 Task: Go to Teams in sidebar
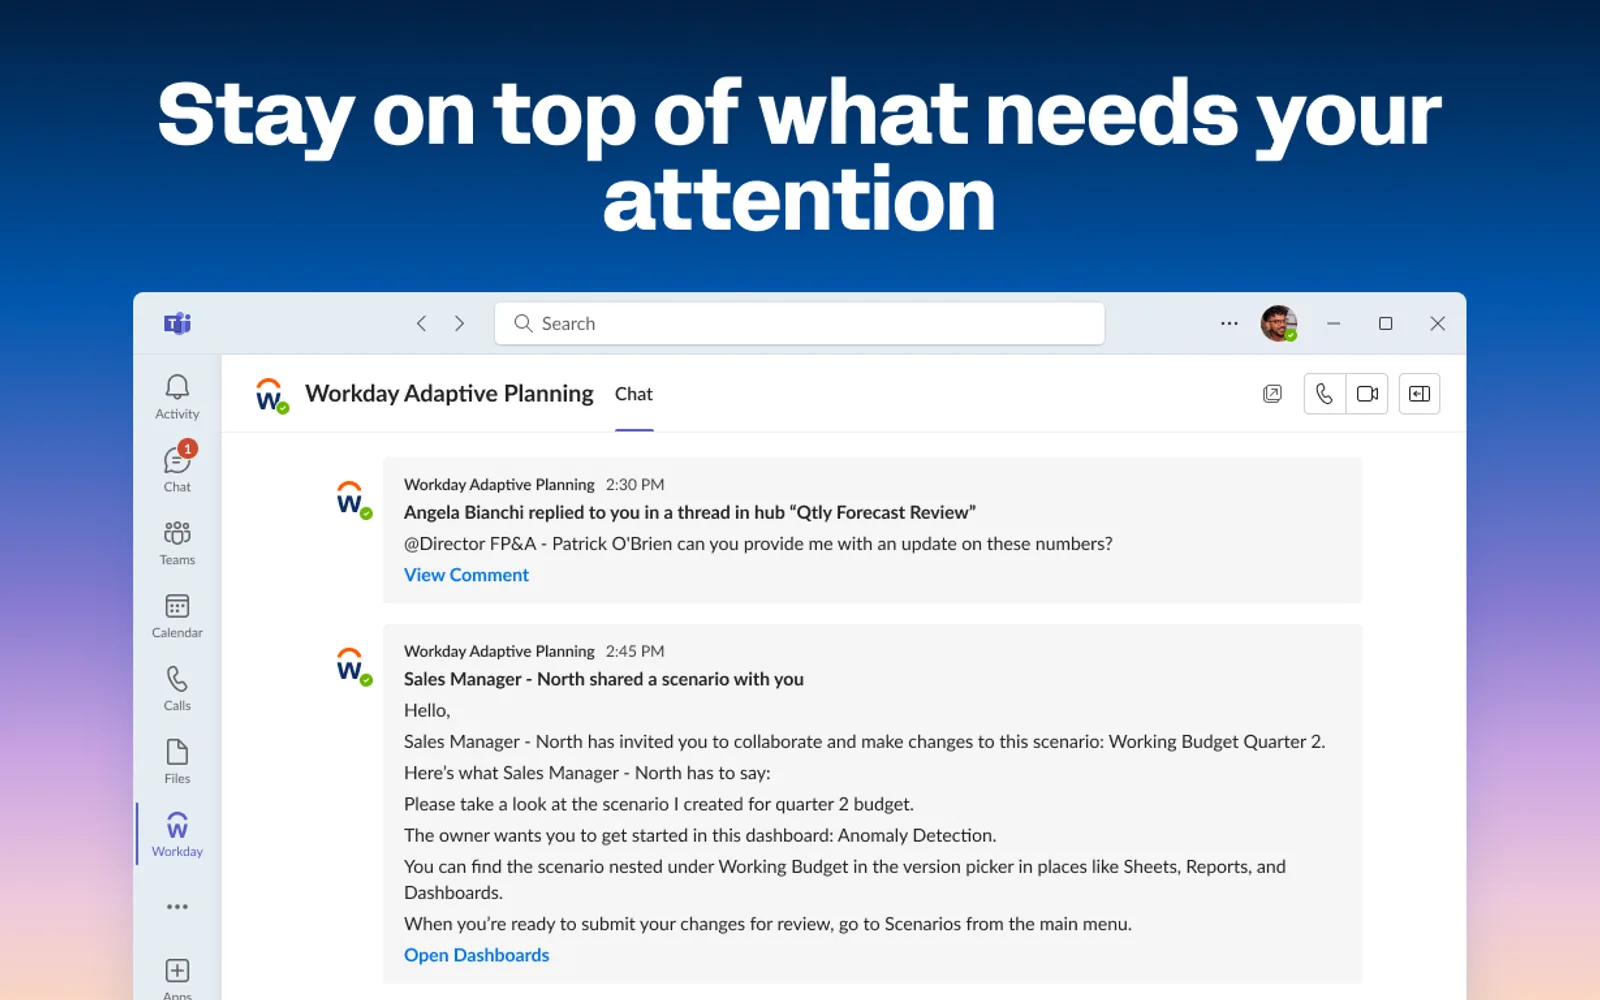click(x=177, y=543)
